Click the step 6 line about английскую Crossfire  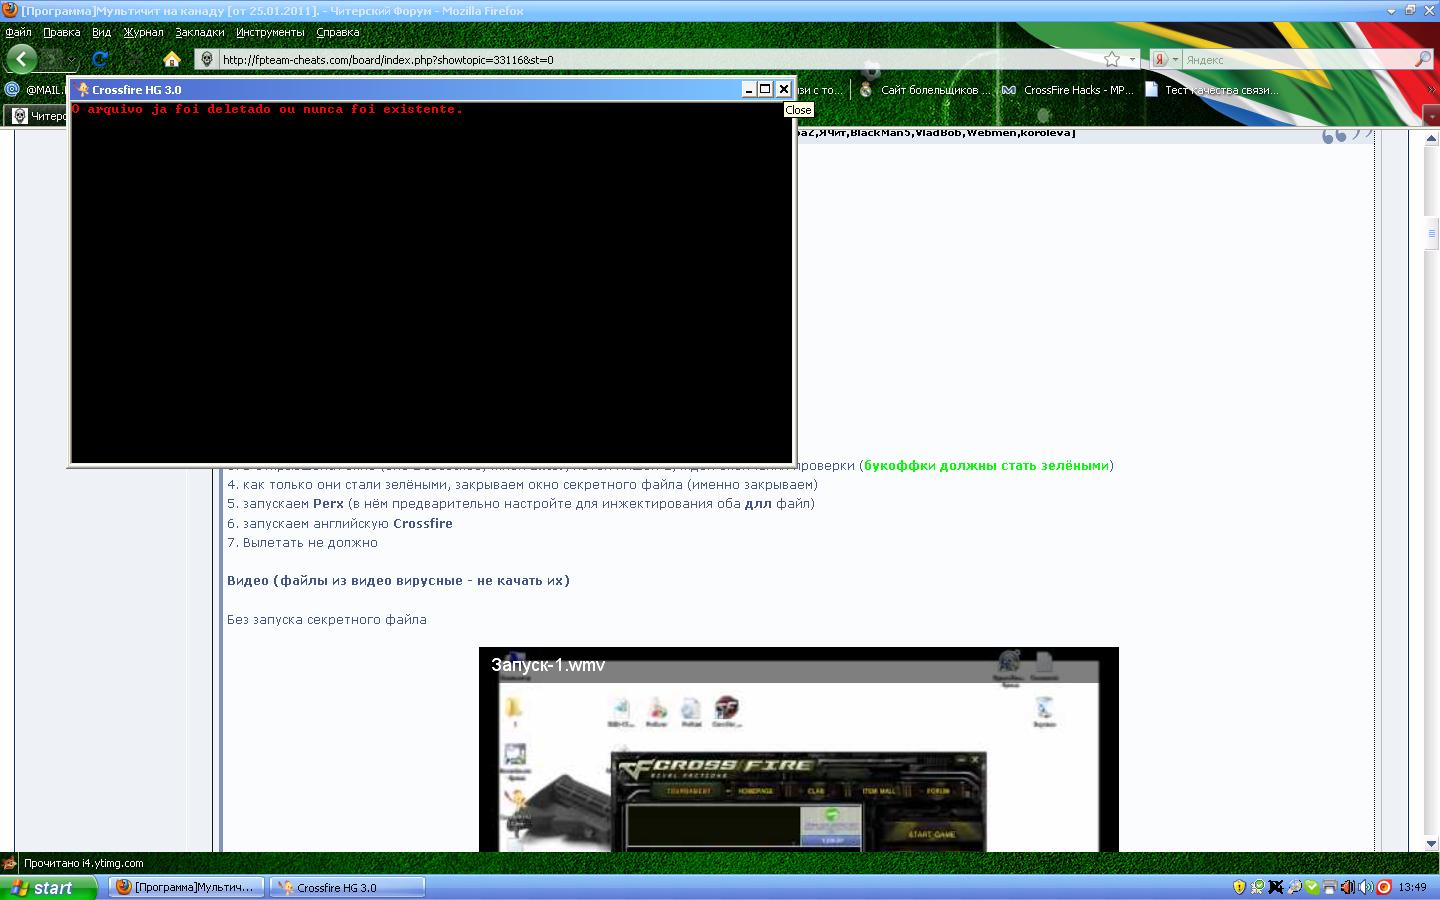[x=340, y=524]
